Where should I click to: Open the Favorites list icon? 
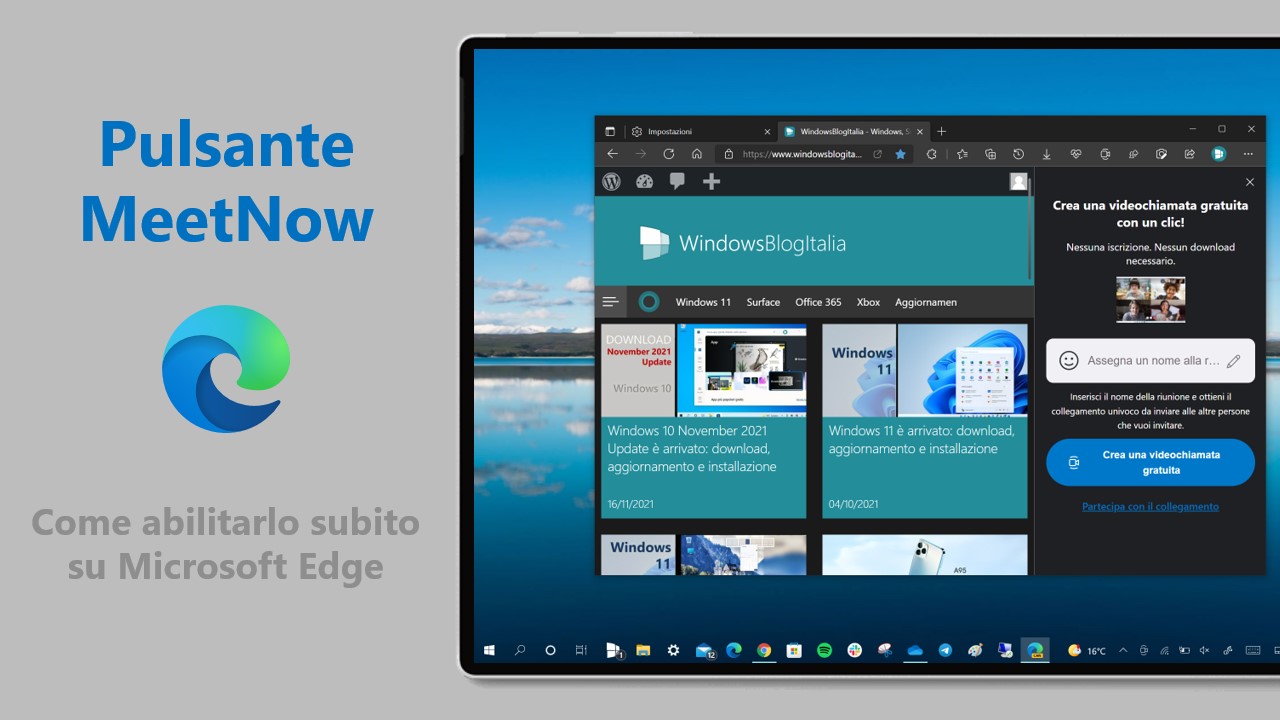pyautogui.click(x=962, y=154)
